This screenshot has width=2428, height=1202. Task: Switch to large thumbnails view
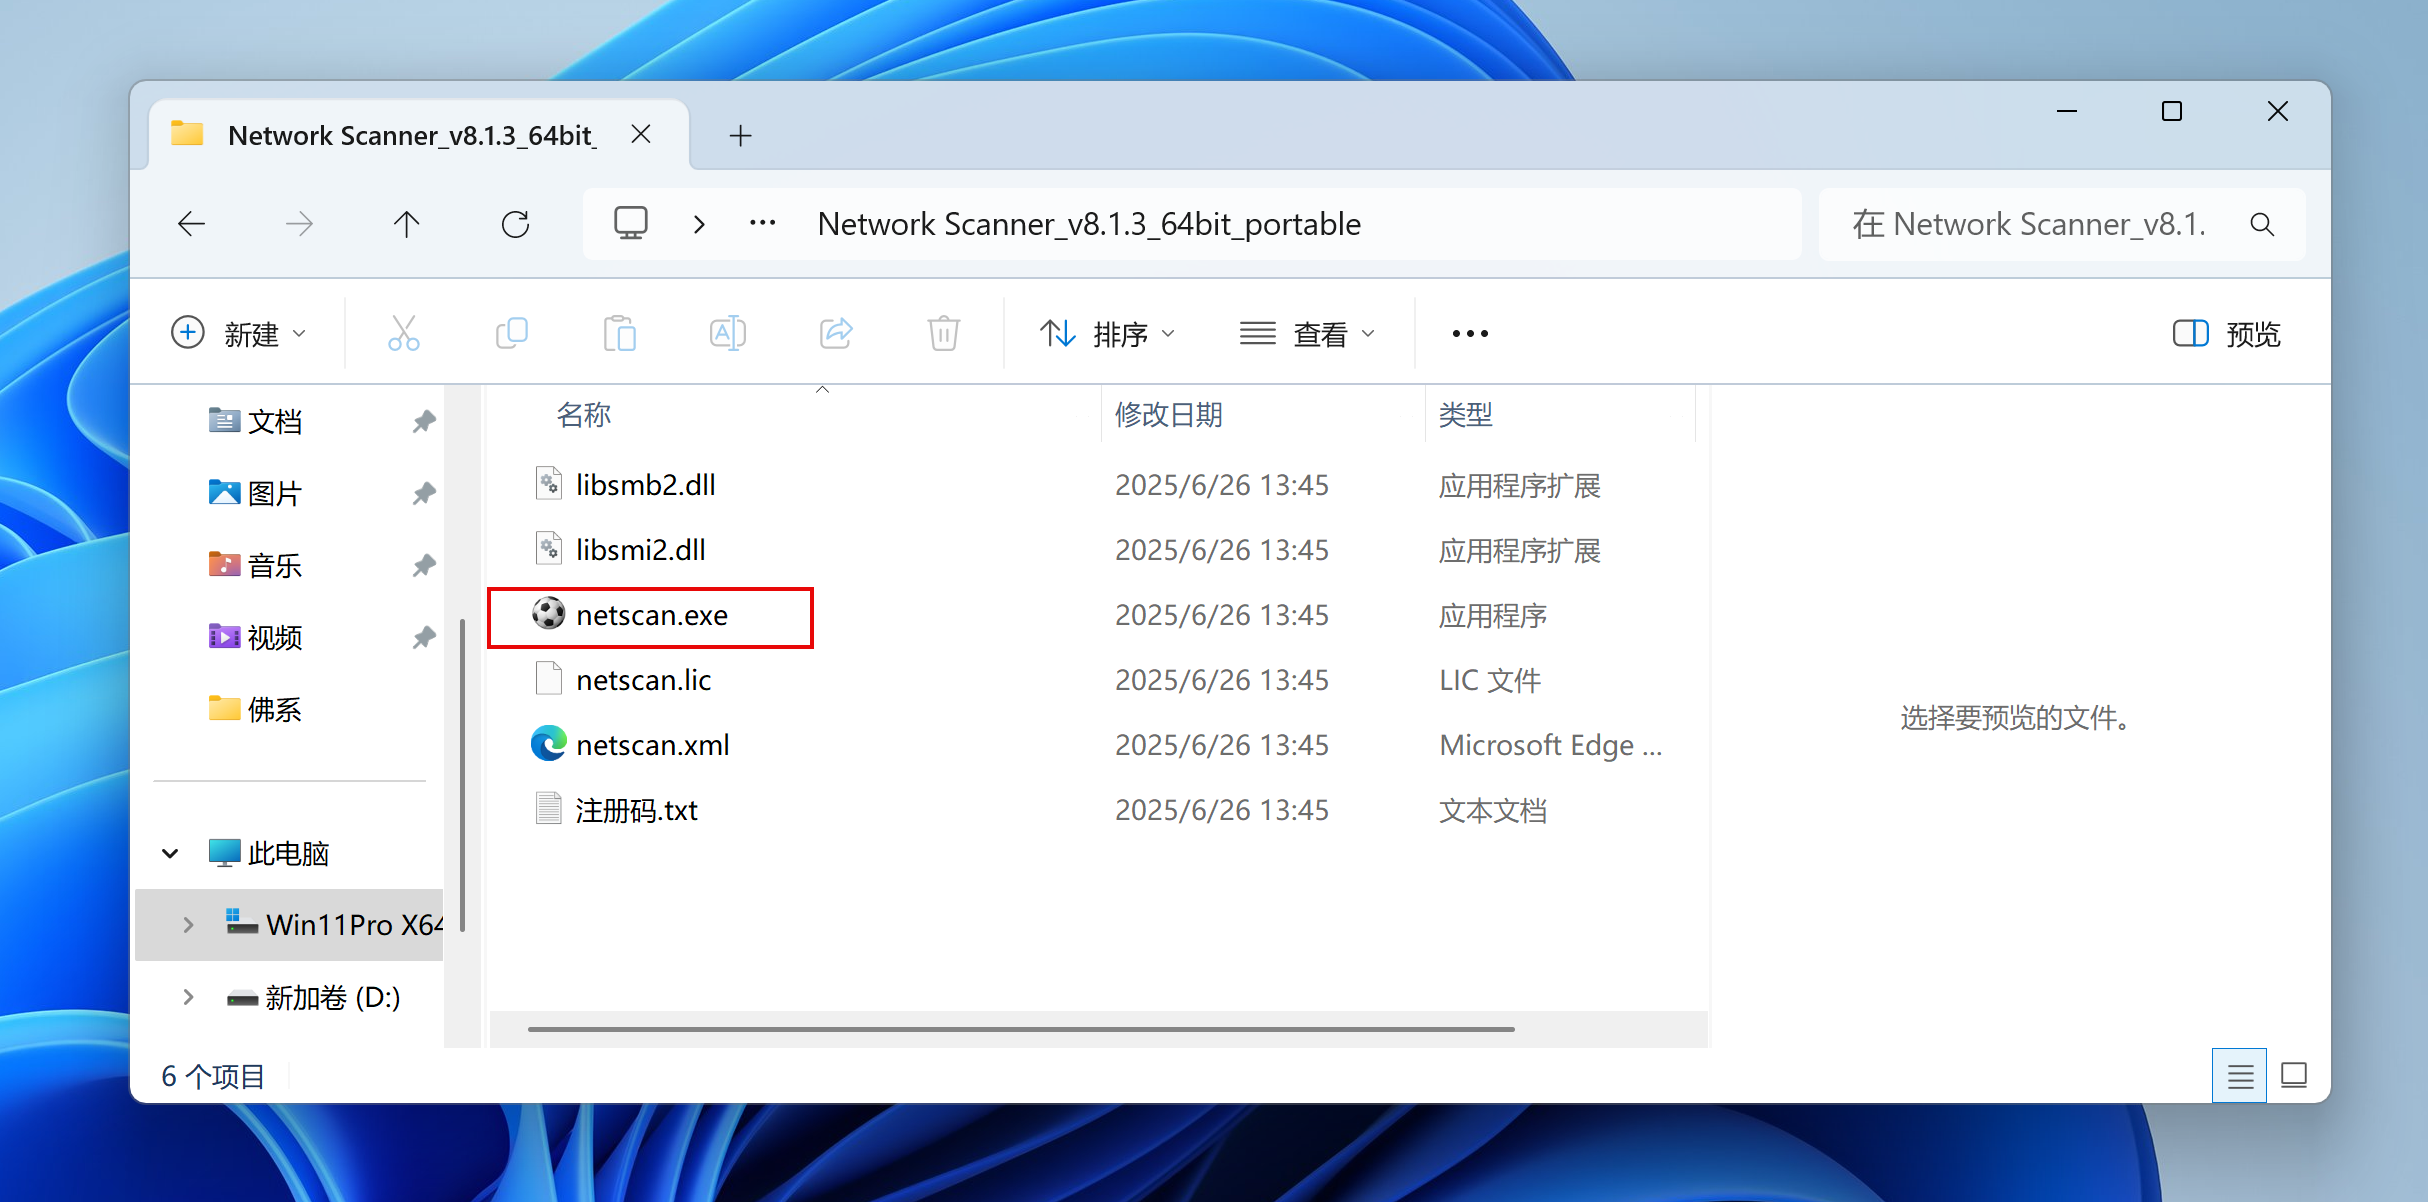pos(2294,1076)
